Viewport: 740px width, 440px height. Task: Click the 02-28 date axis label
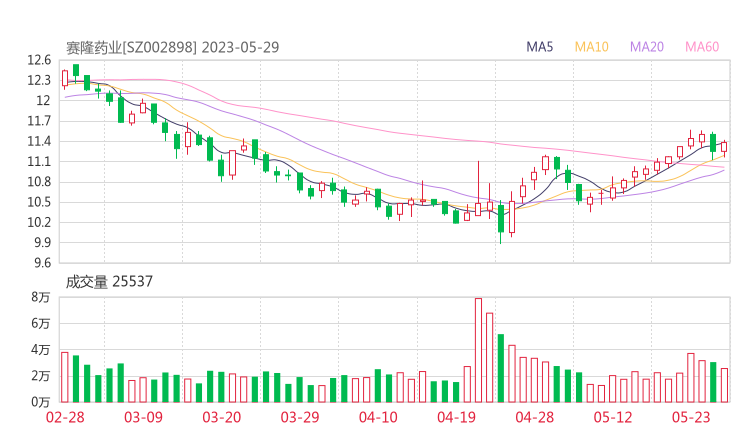[65, 417]
